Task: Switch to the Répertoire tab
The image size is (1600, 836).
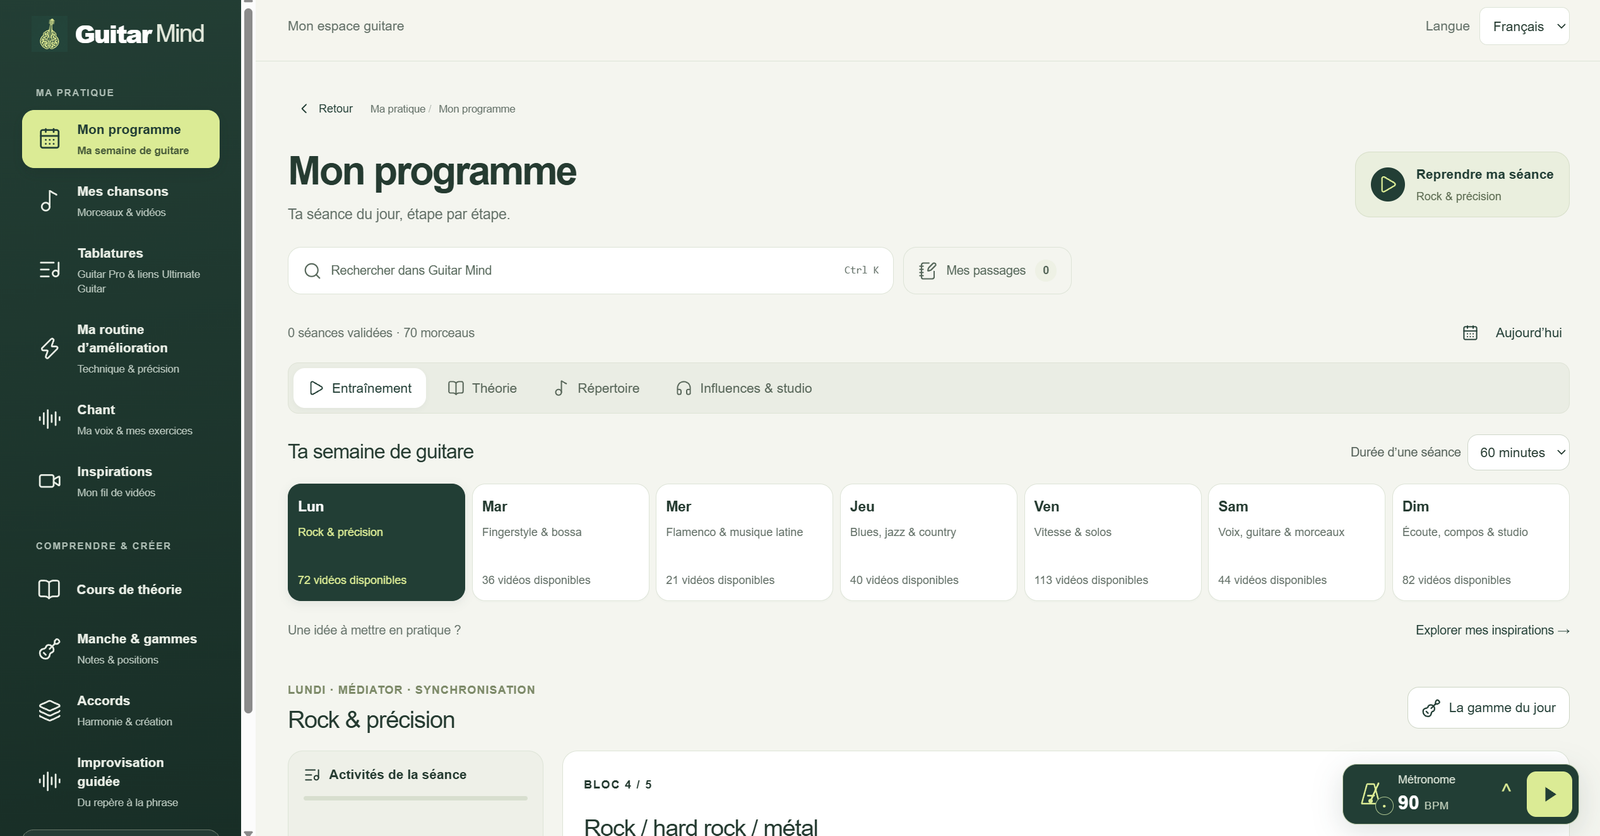Action: [x=597, y=388]
